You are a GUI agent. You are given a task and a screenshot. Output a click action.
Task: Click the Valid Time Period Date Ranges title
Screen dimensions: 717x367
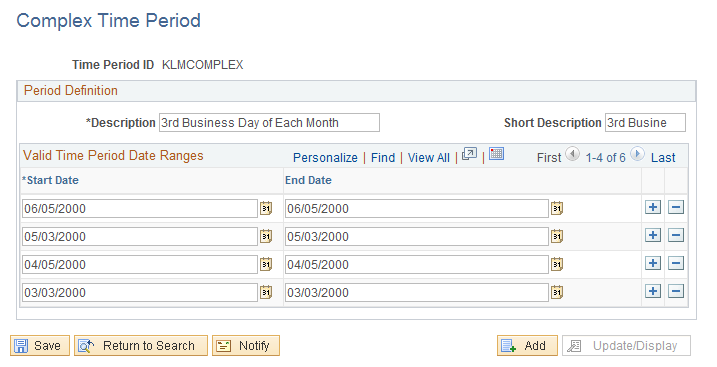(x=113, y=155)
